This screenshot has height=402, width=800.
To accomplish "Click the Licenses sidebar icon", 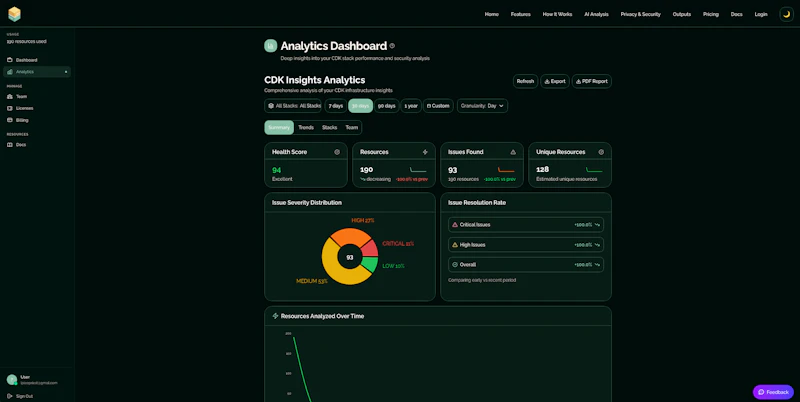I will [10, 108].
